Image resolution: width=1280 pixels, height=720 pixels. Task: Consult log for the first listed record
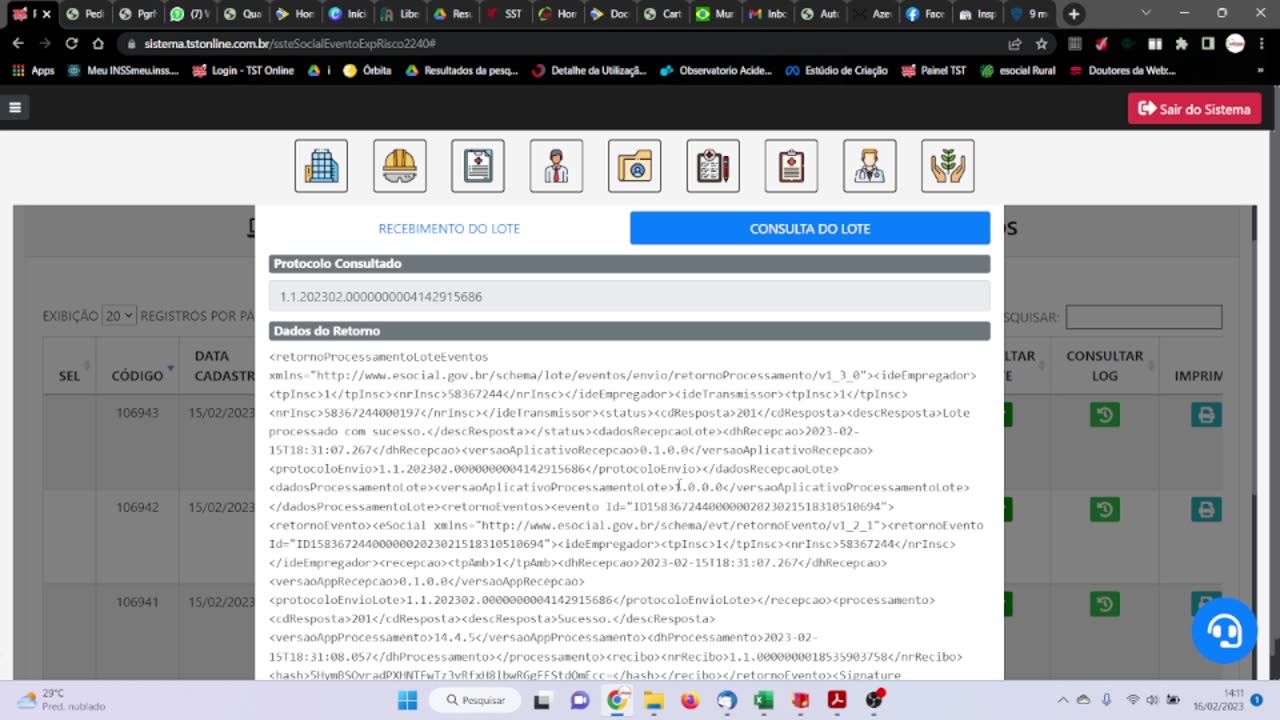pos(1104,415)
